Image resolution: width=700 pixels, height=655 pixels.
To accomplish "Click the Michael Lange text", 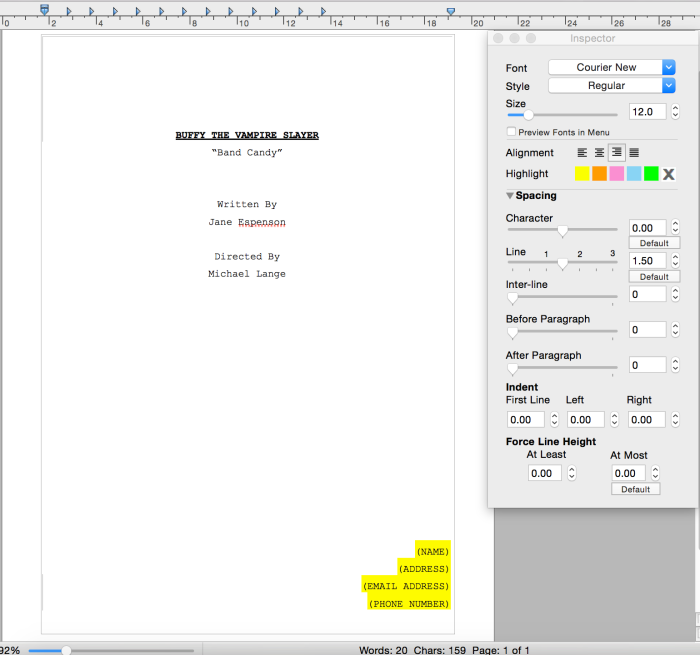I will (247, 274).
